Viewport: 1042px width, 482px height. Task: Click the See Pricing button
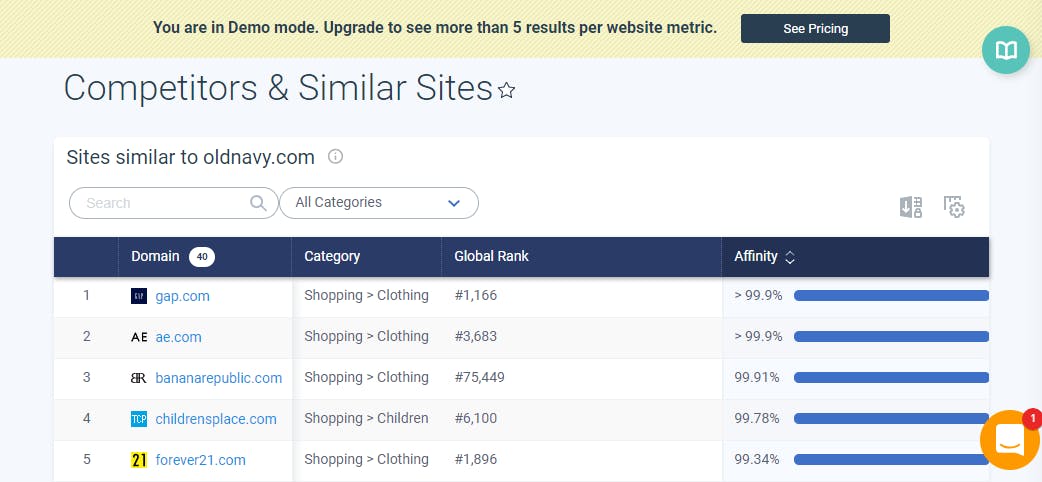[x=815, y=29]
